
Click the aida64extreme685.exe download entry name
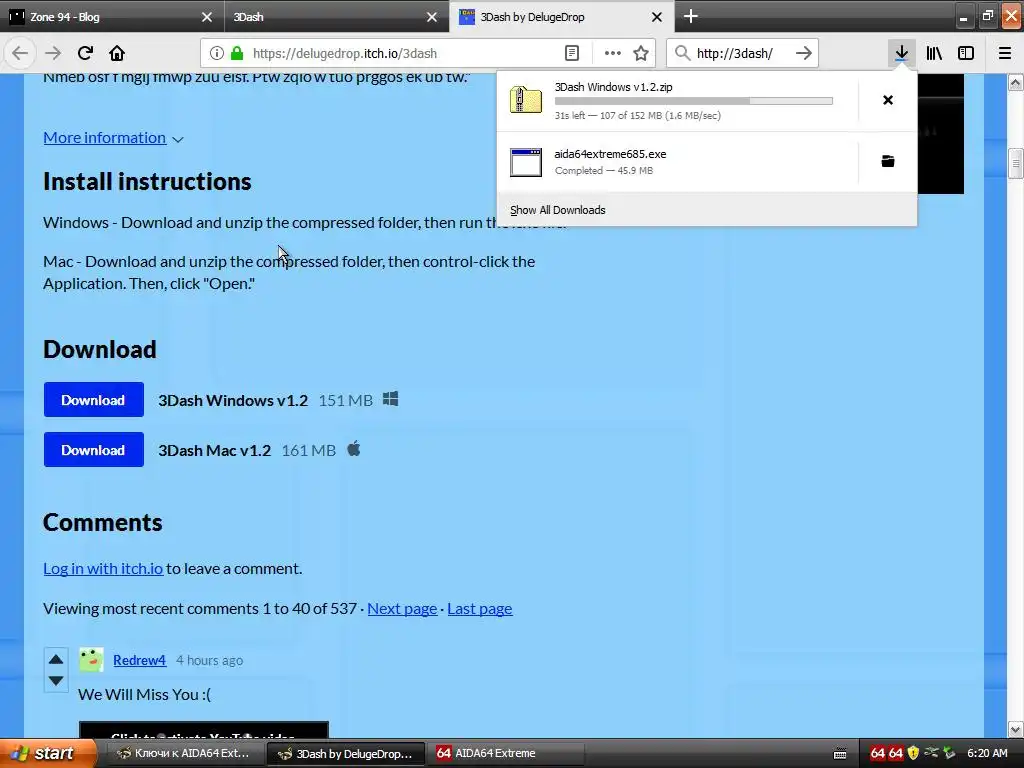pos(610,154)
